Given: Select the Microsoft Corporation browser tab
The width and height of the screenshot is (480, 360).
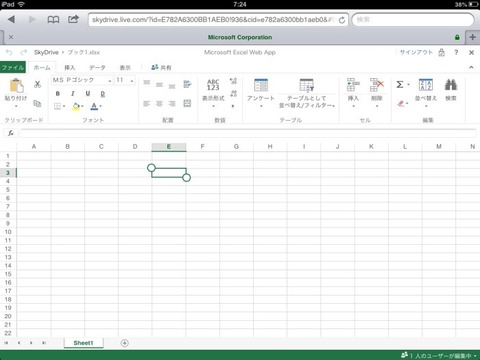Looking at the screenshot, I should 240,37.
